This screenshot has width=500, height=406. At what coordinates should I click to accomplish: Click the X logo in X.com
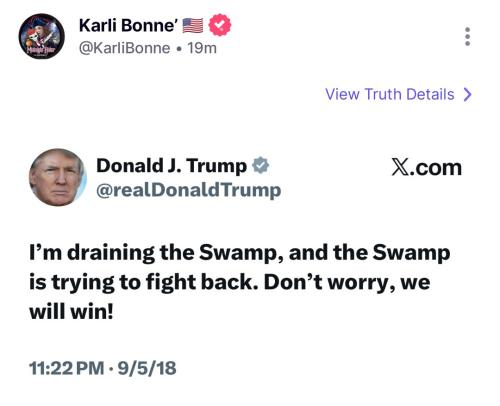point(400,167)
